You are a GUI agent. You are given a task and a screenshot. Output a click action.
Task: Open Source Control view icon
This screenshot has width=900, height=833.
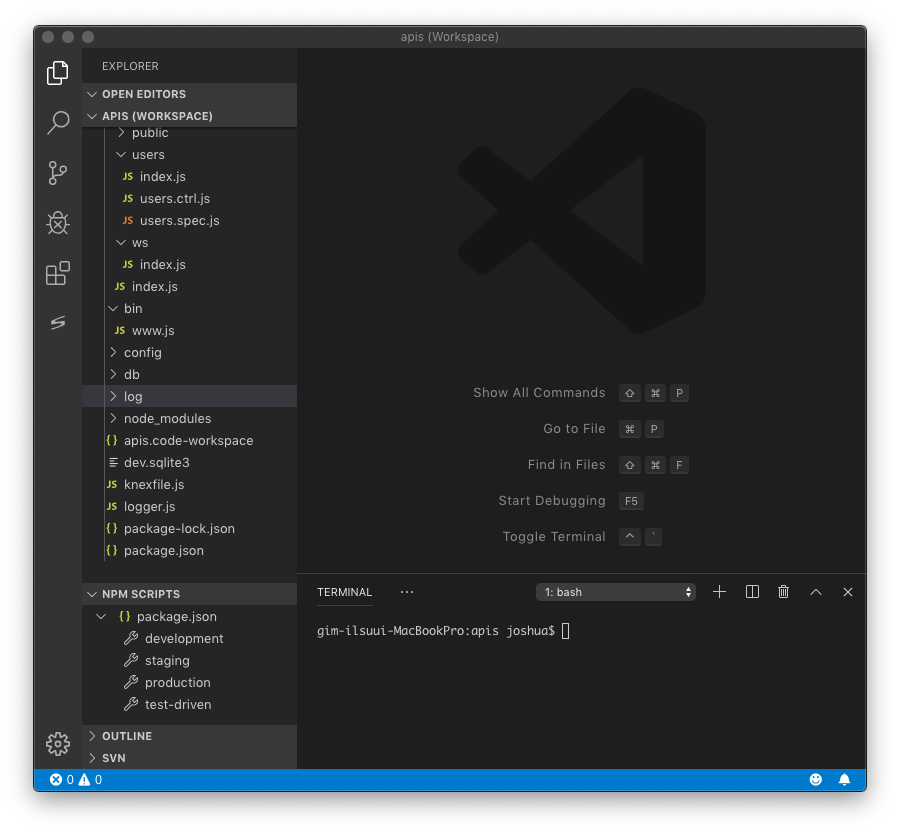(x=57, y=173)
